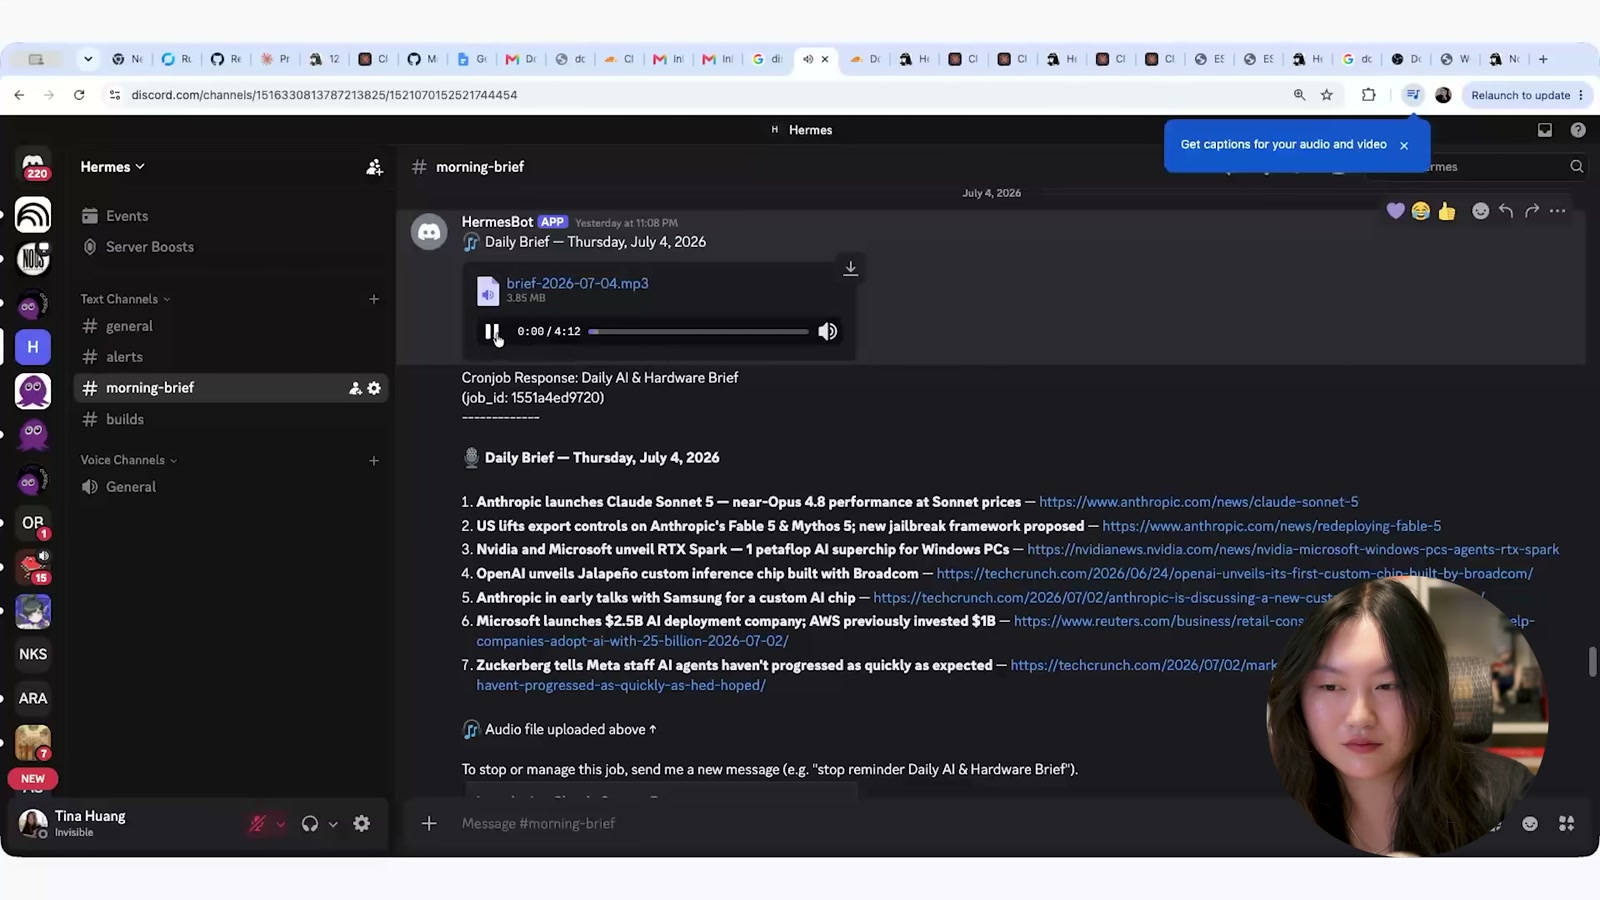Create a new text channel plus icon
This screenshot has width=1600, height=900.
pyautogui.click(x=374, y=299)
